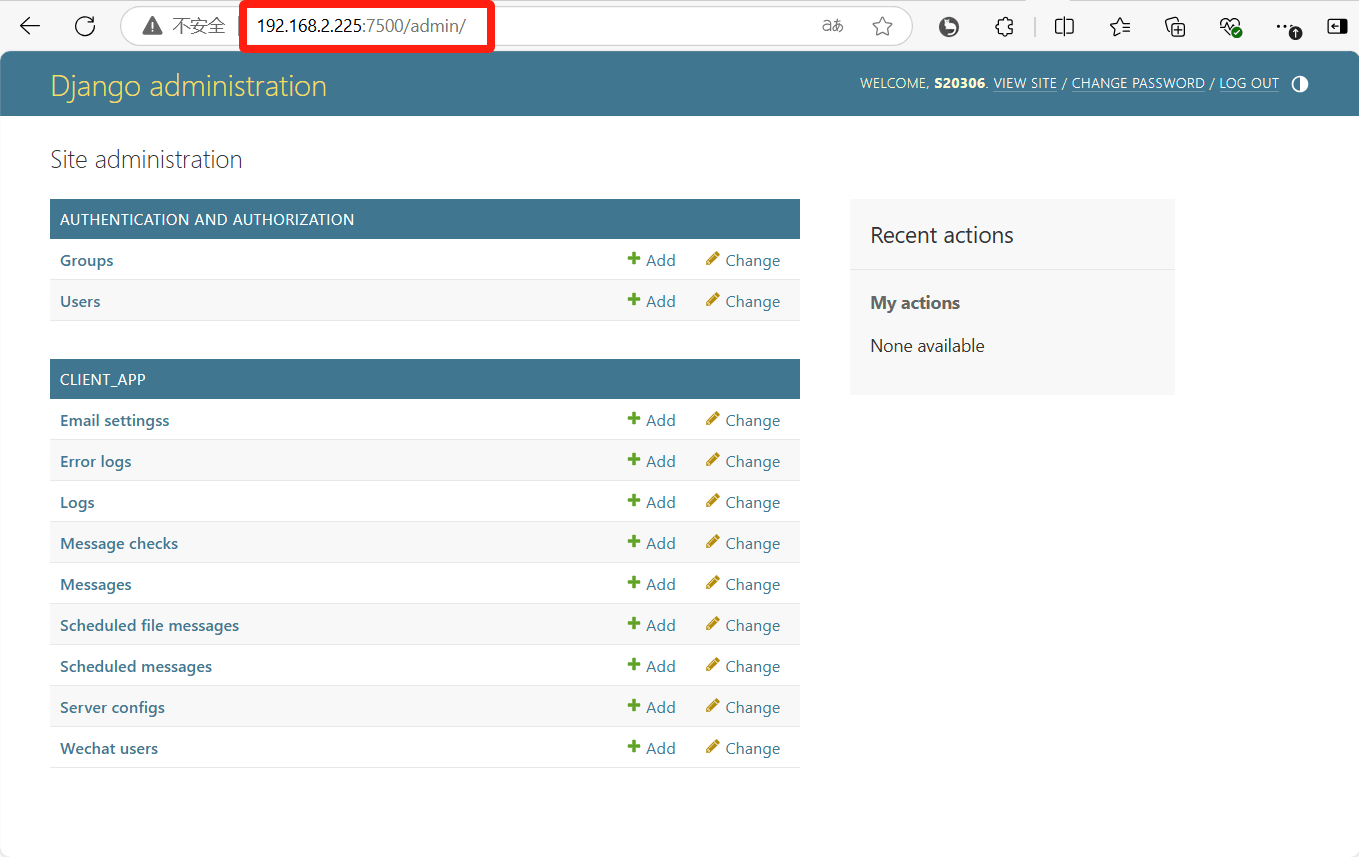Open the Users model list
The width and height of the screenshot is (1359, 857).
[80, 301]
